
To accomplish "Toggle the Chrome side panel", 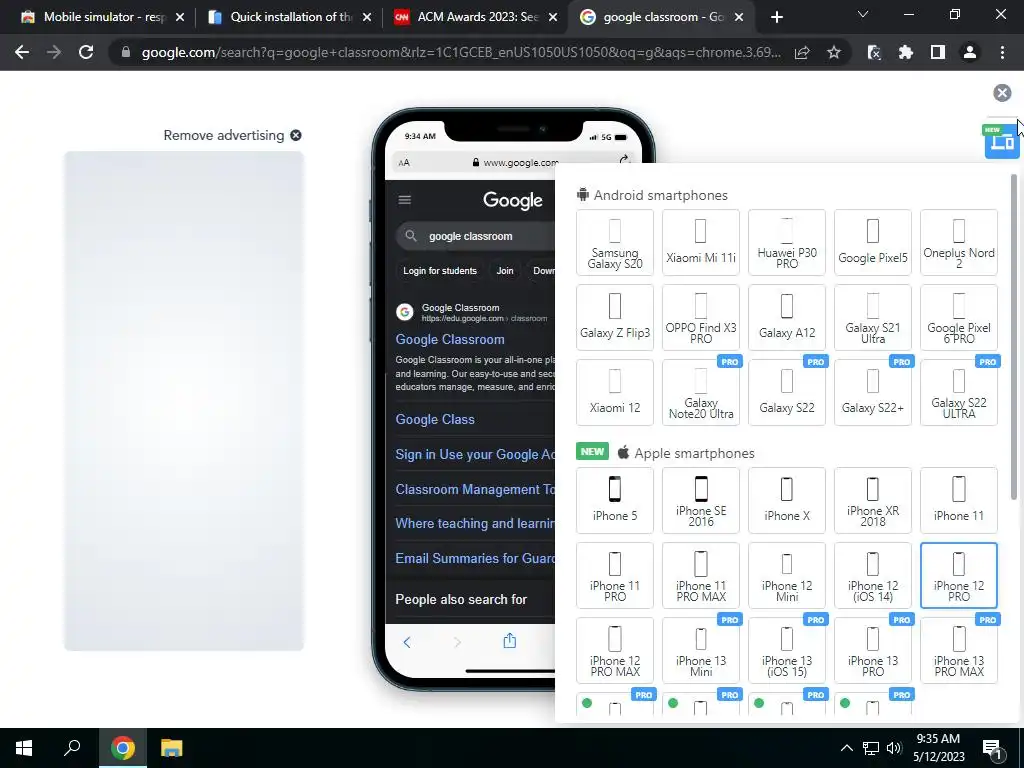I will [x=938, y=52].
